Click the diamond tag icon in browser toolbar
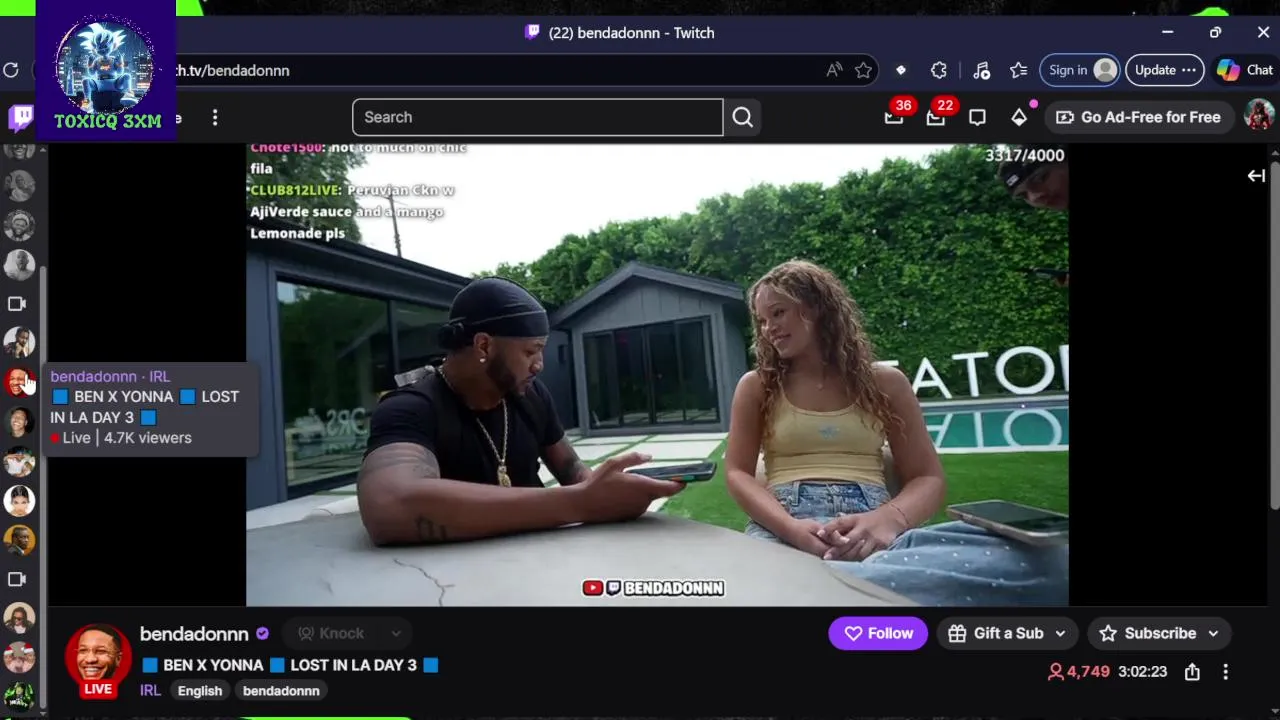 [x=901, y=70]
